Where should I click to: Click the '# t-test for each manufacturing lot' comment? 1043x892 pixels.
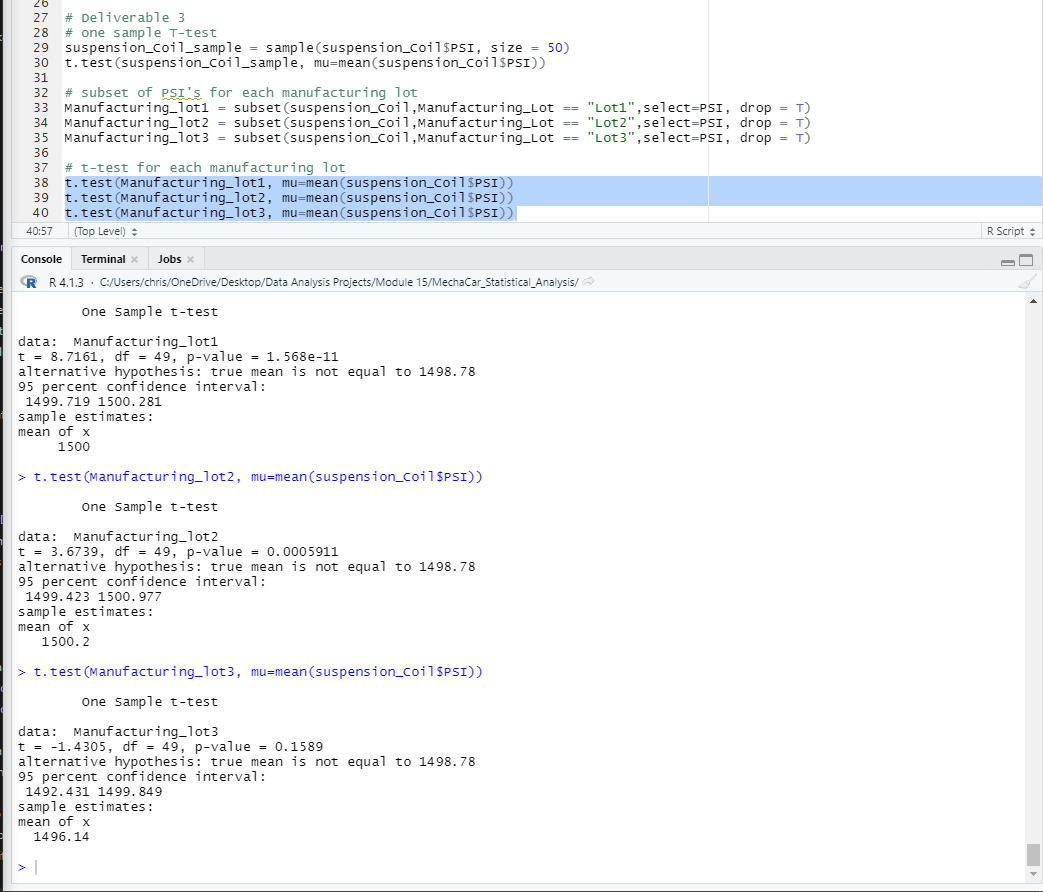click(x=205, y=168)
